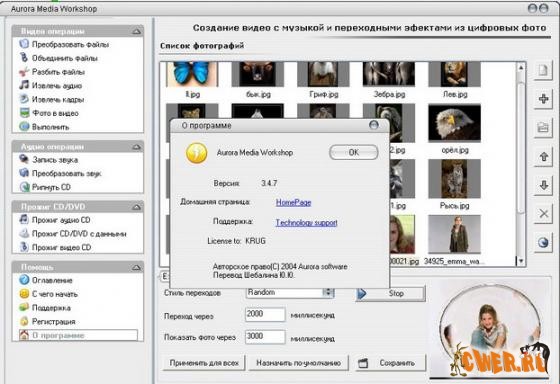560x384 pixels.
Task: Click the plus icon to add photos
Action: pyautogui.click(x=543, y=99)
